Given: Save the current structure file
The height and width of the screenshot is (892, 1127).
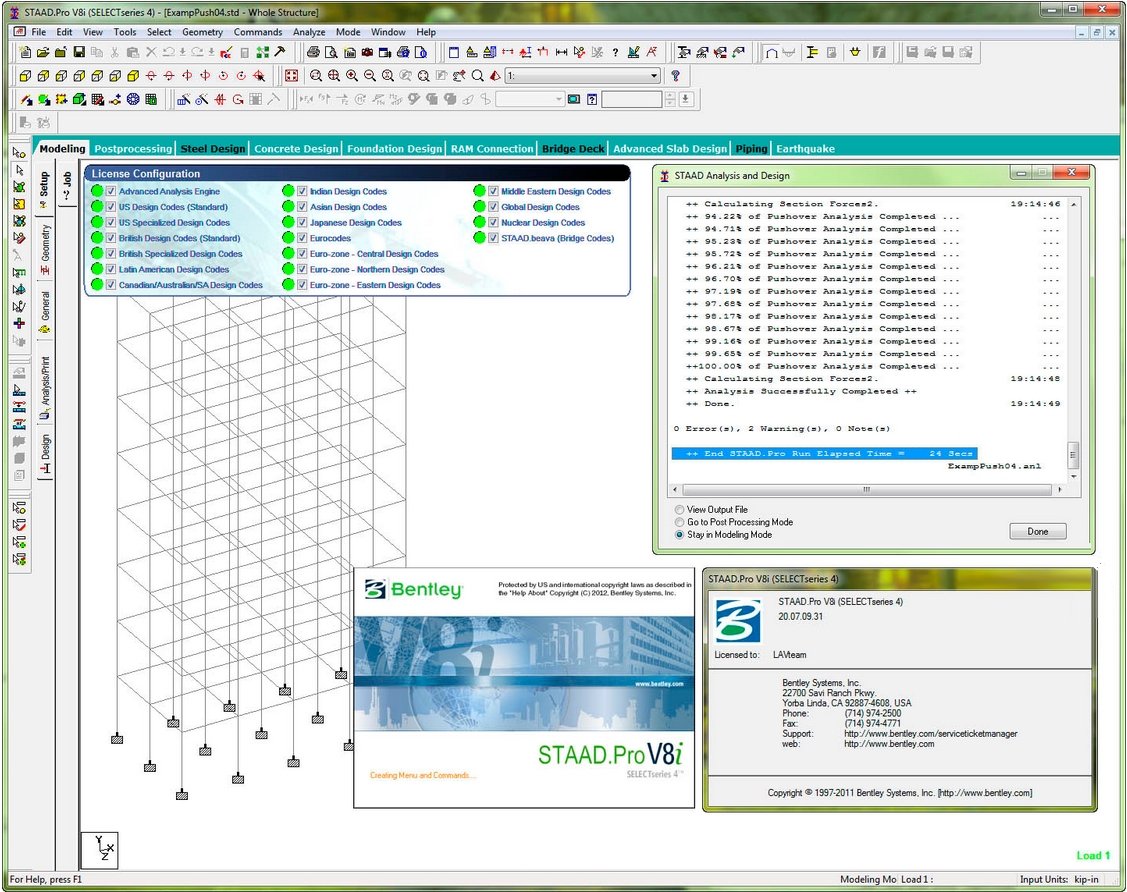Looking at the screenshot, I should coord(79,52).
